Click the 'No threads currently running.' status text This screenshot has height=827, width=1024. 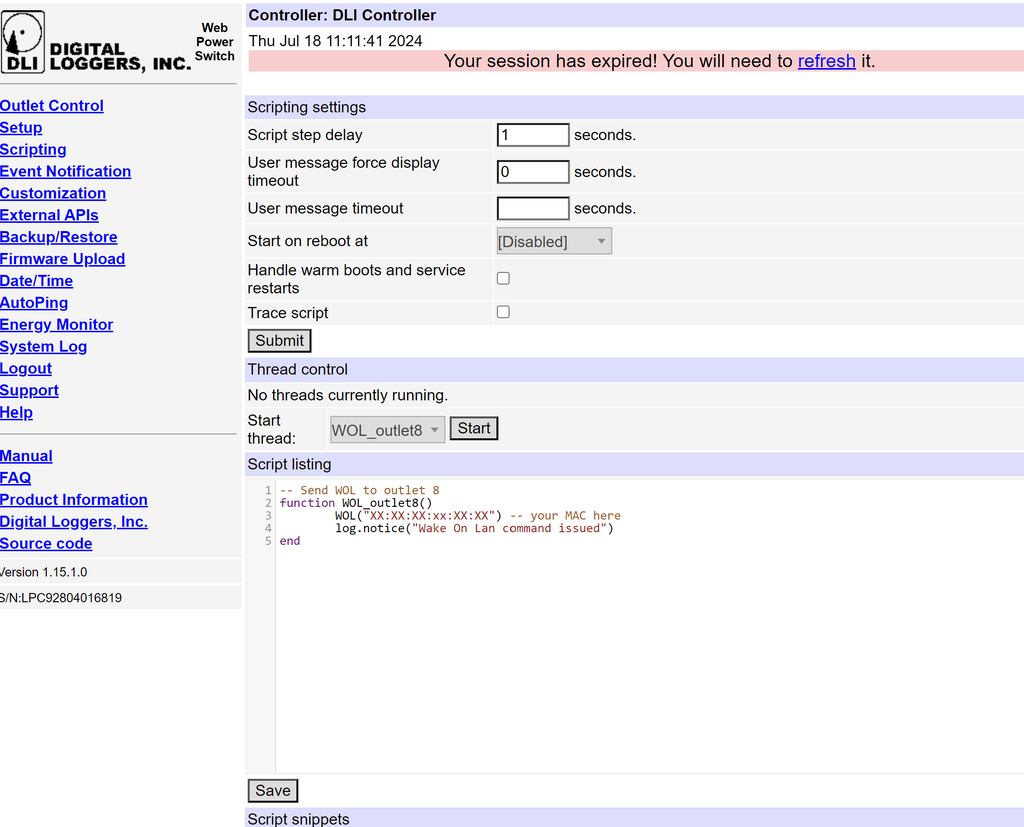(347, 395)
